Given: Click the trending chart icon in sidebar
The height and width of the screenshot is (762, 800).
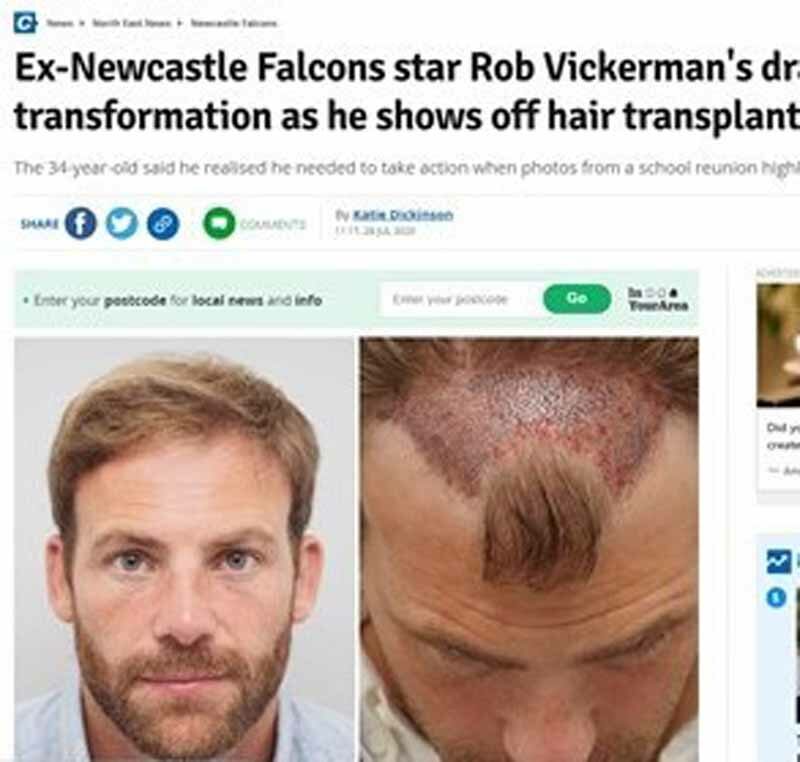Looking at the screenshot, I should coord(779,562).
